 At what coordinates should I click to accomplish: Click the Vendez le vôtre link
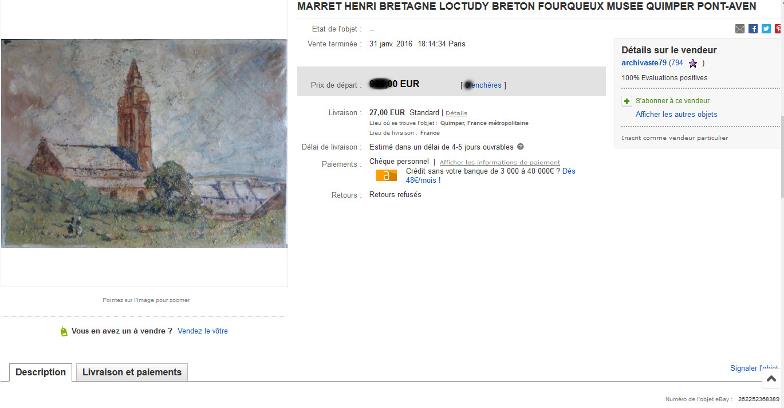tap(202, 331)
